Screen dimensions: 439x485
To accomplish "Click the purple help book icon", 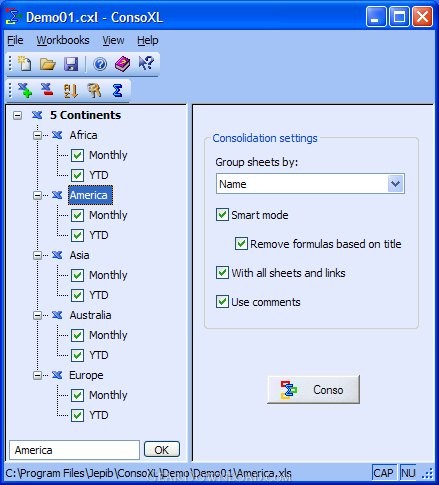I will tap(122, 63).
